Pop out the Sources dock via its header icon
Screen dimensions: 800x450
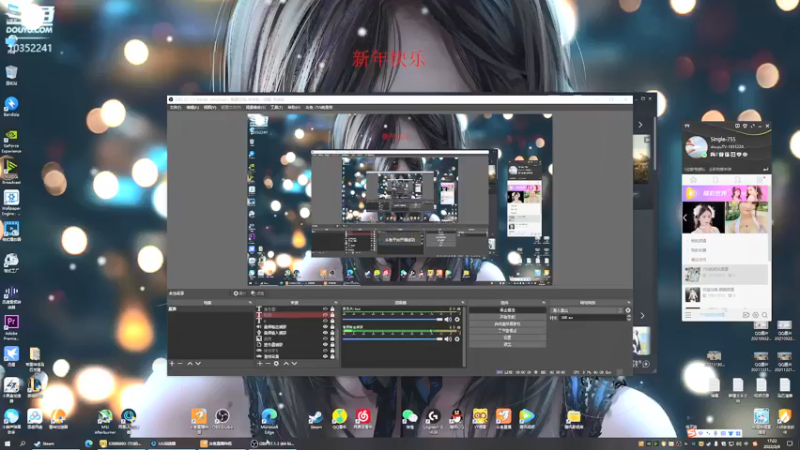(335, 303)
